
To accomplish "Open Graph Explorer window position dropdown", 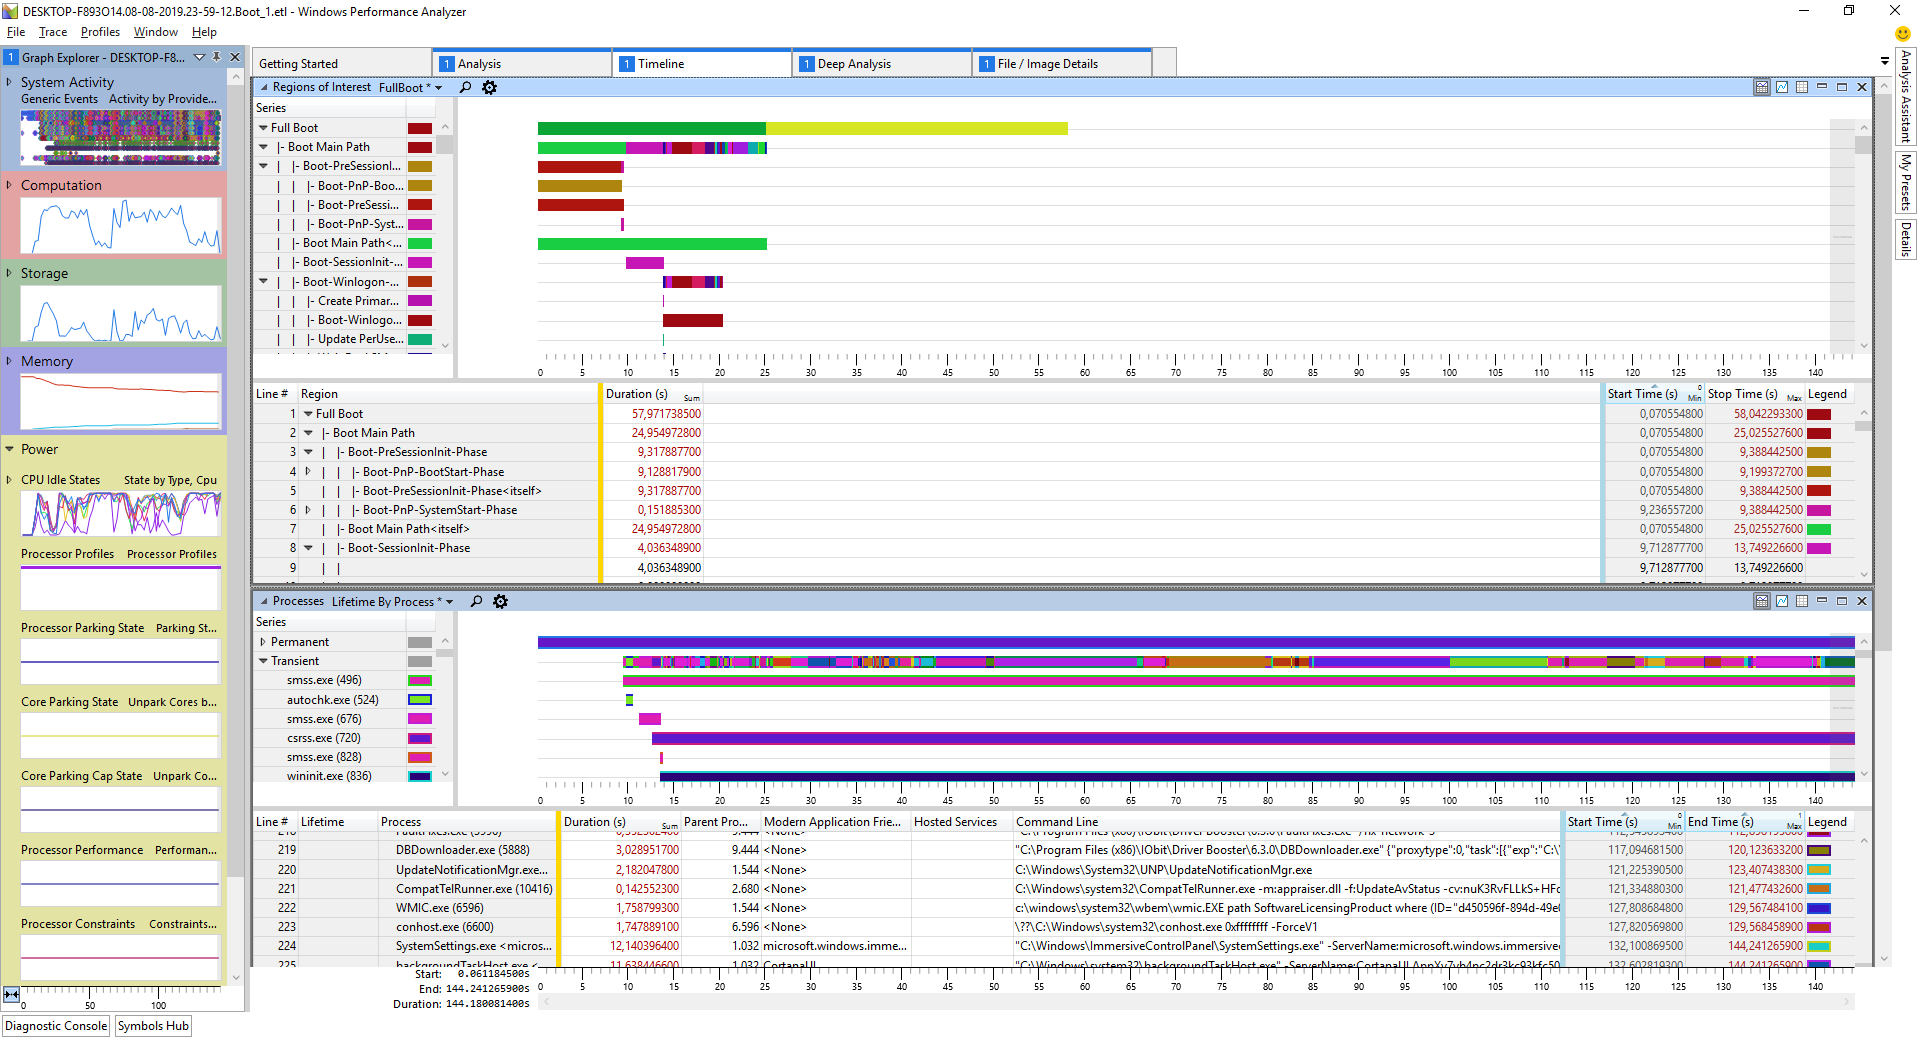I will coord(199,57).
